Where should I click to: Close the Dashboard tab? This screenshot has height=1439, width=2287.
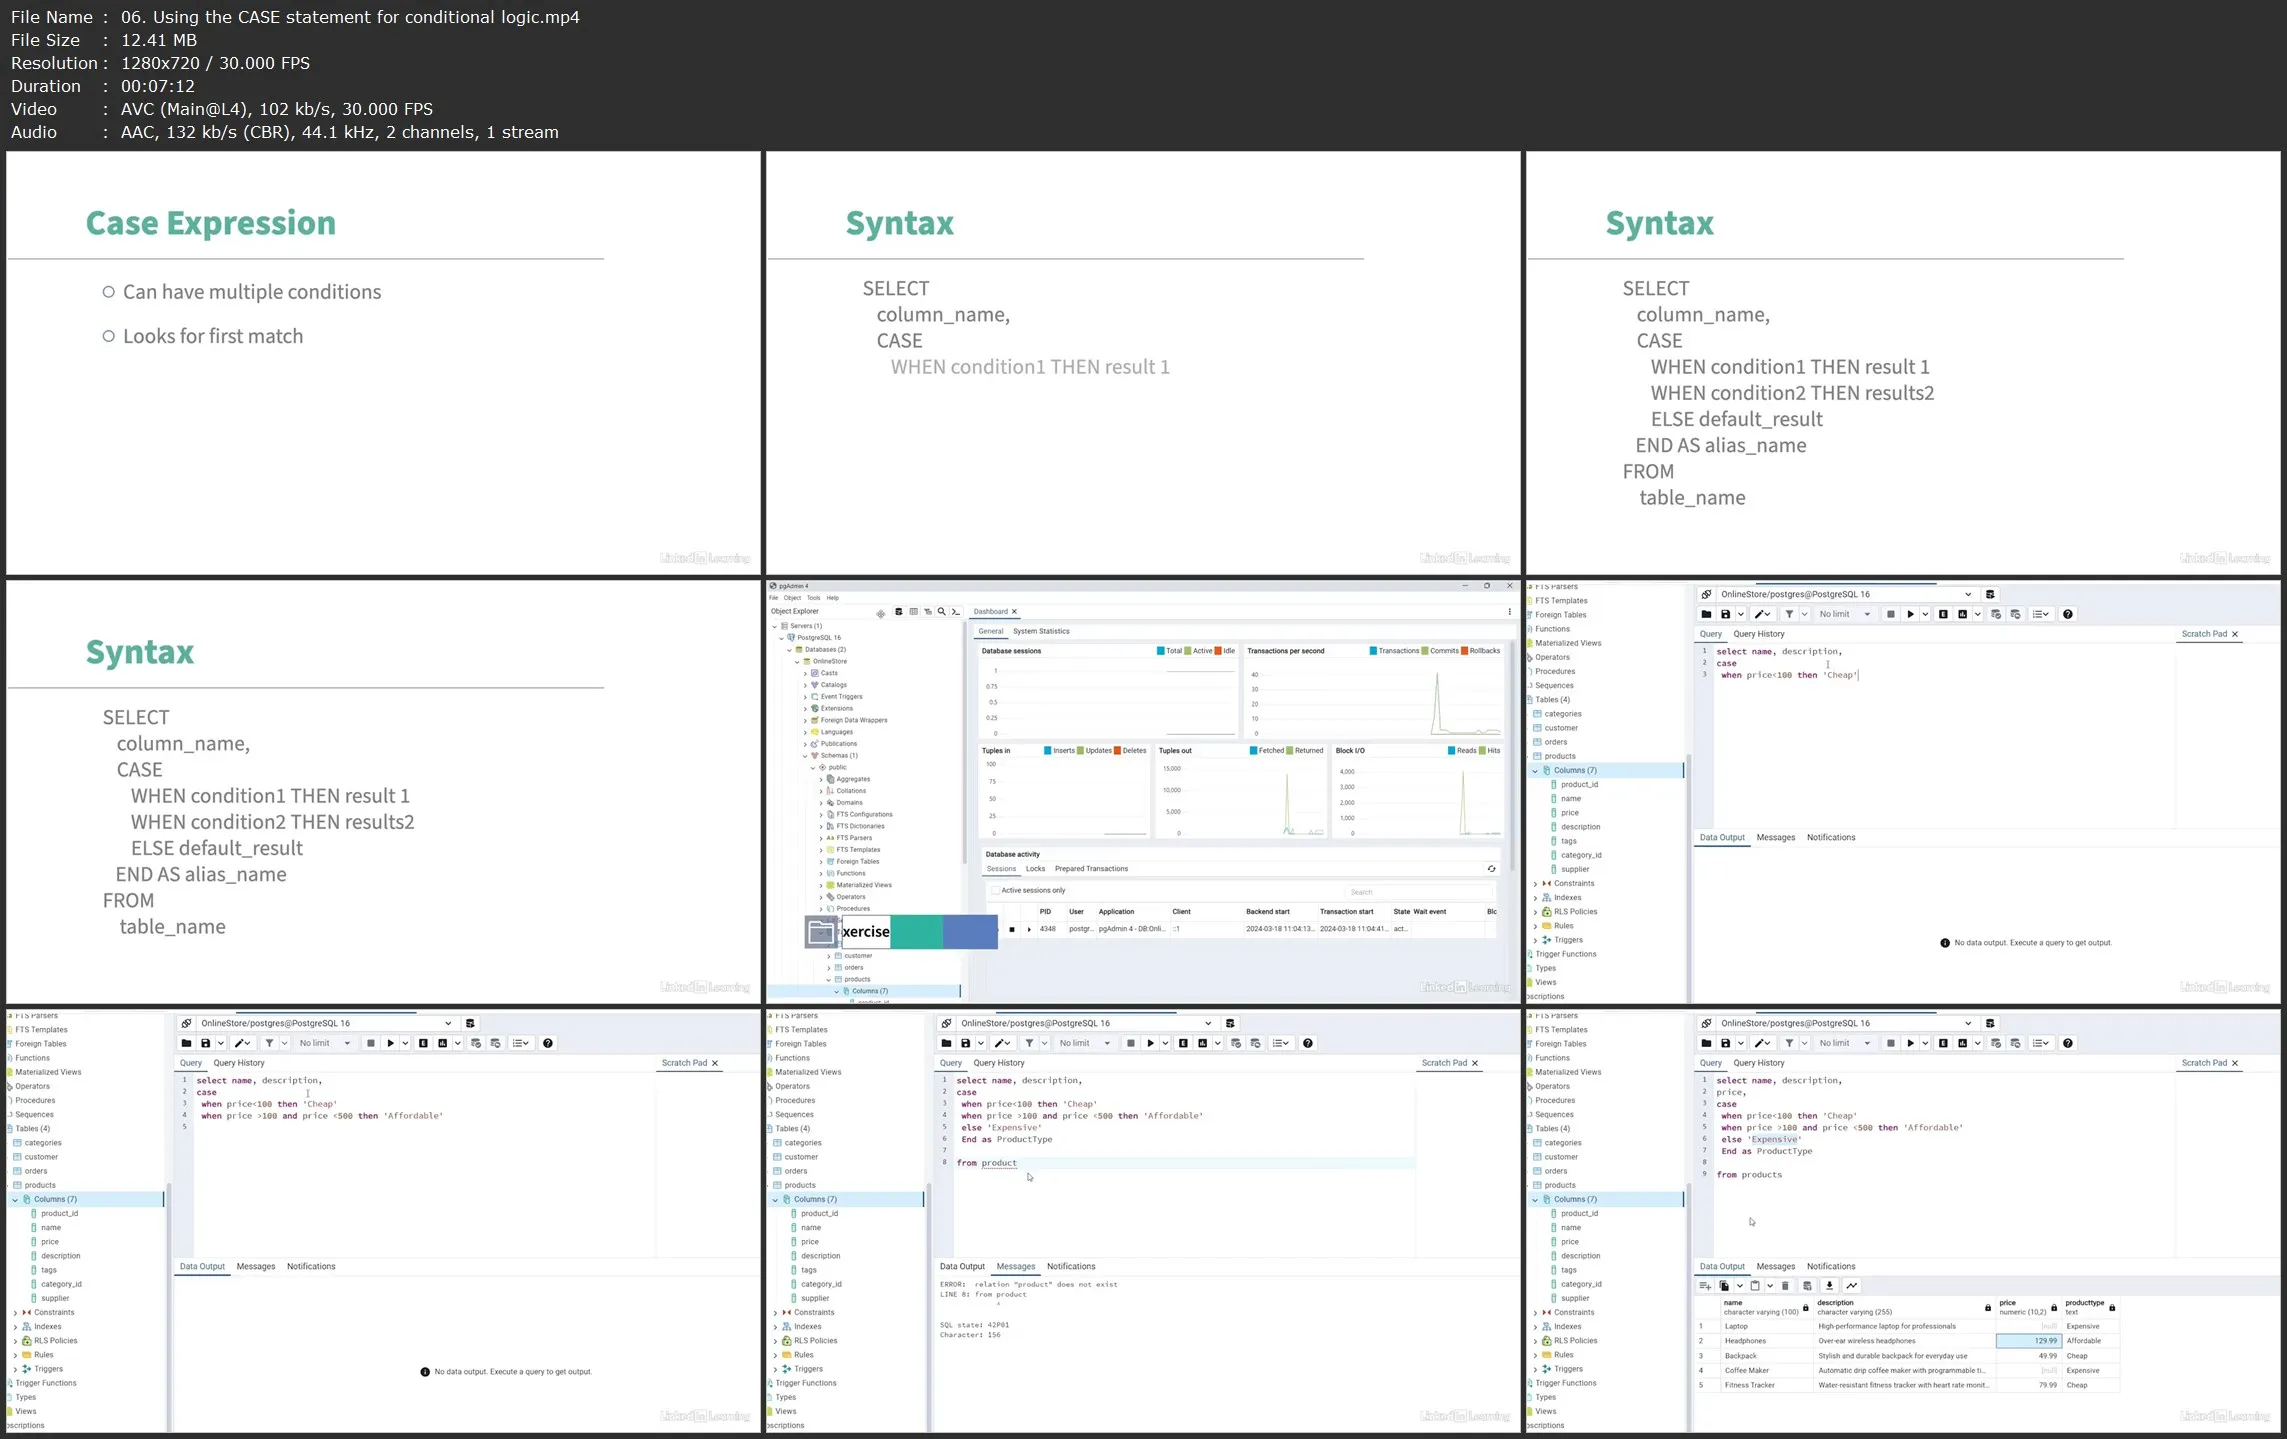[x=1014, y=611]
